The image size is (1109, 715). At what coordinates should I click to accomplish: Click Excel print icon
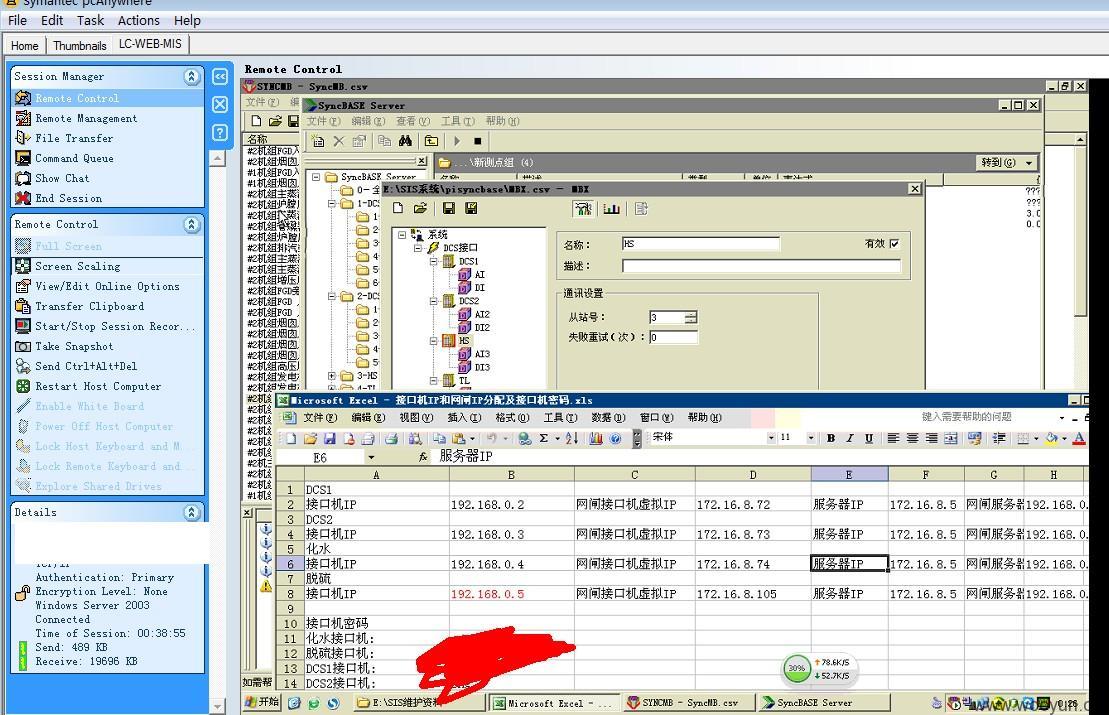[391, 438]
